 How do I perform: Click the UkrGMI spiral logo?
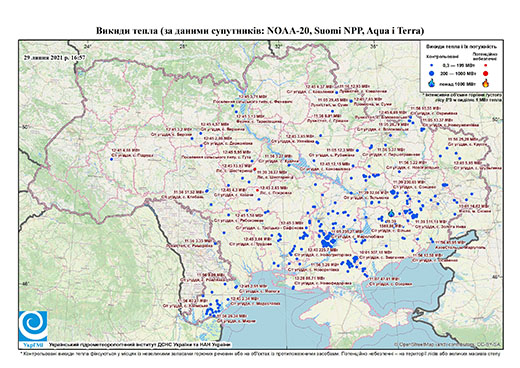(x=33, y=327)
